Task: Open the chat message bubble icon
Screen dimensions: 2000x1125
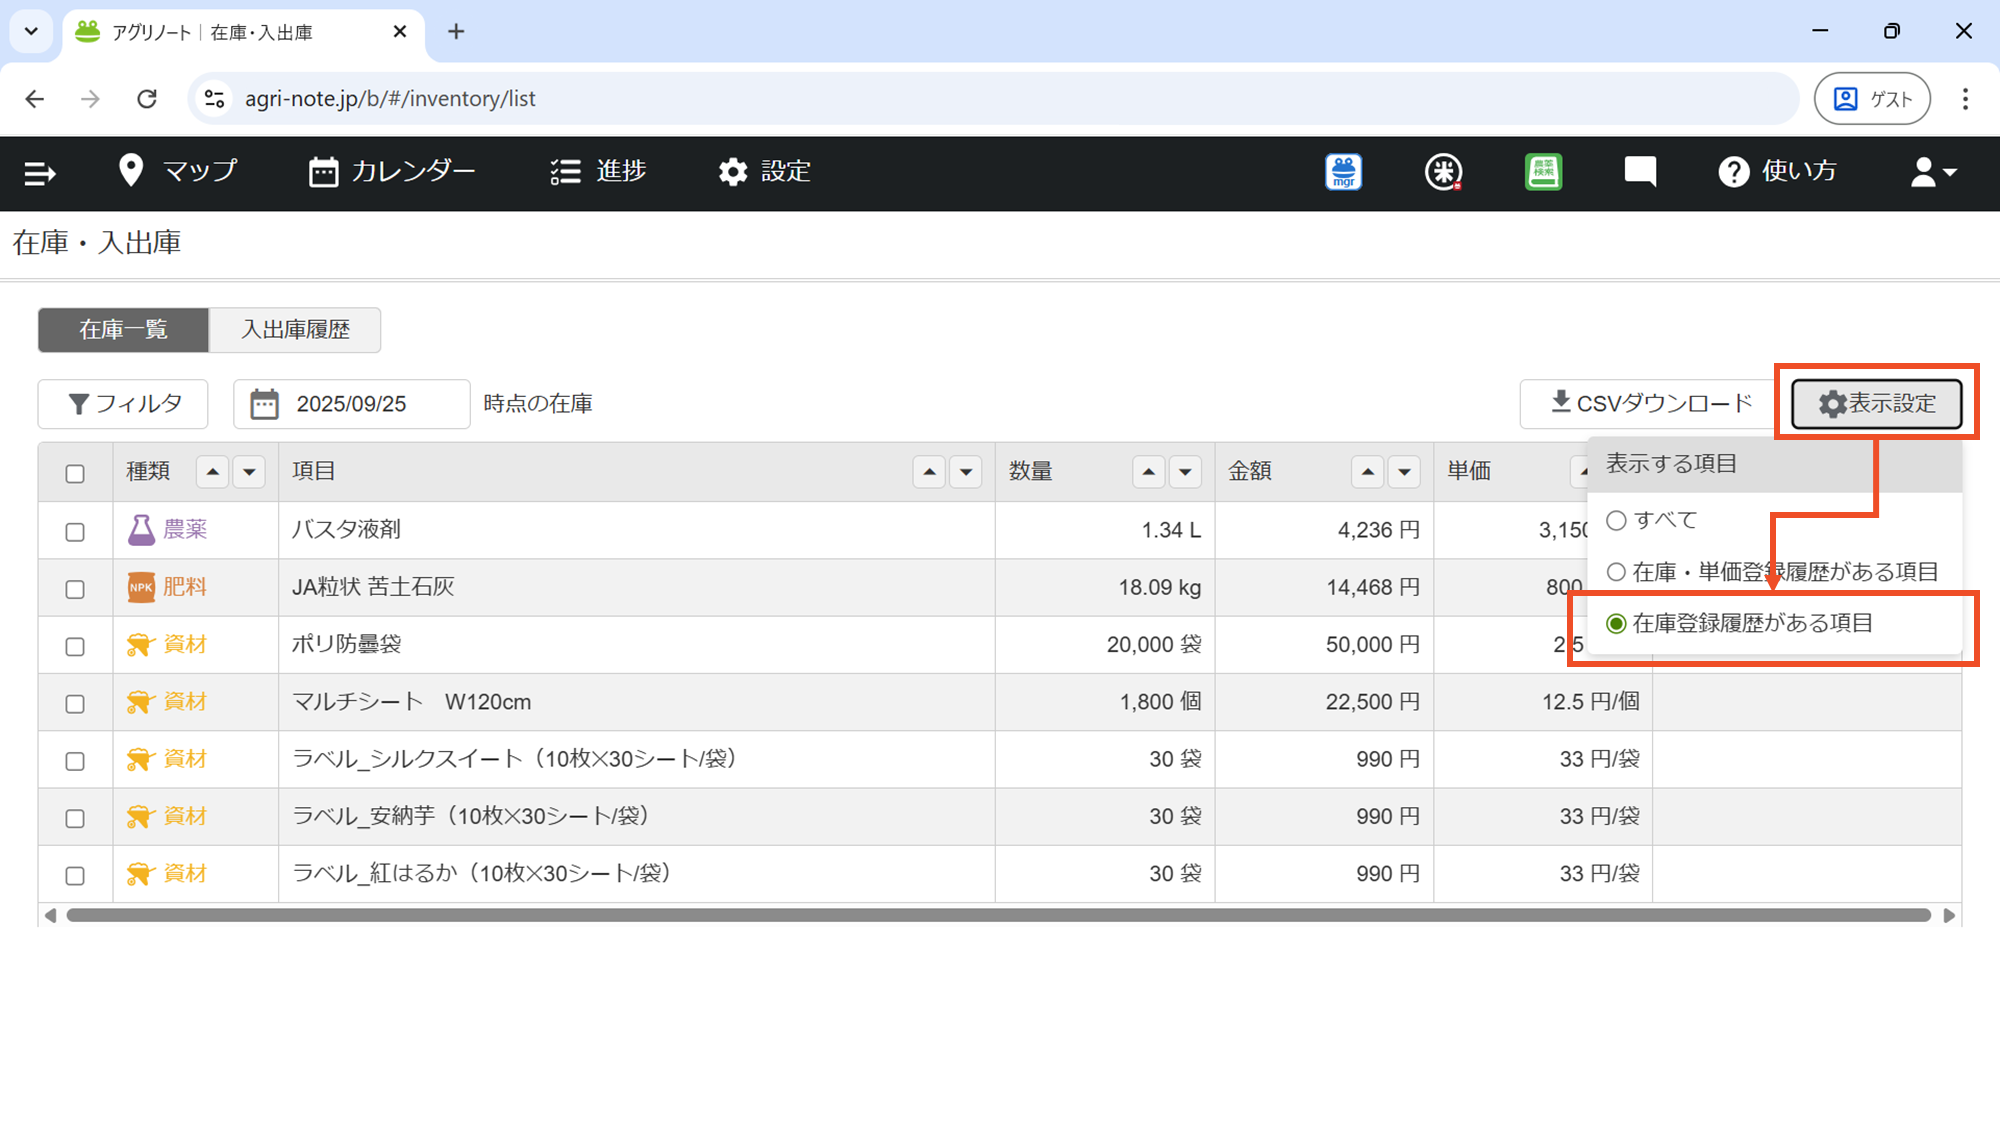Action: (1640, 172)
